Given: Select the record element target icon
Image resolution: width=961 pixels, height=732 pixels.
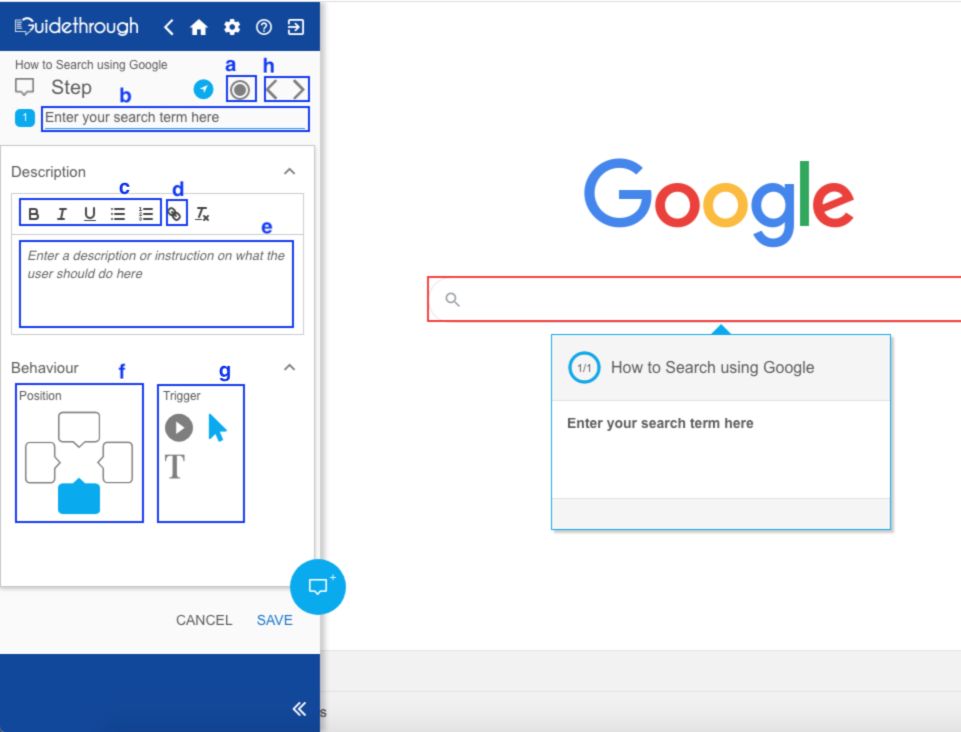Looking at the screenshot, I should [x=240, y=90].
